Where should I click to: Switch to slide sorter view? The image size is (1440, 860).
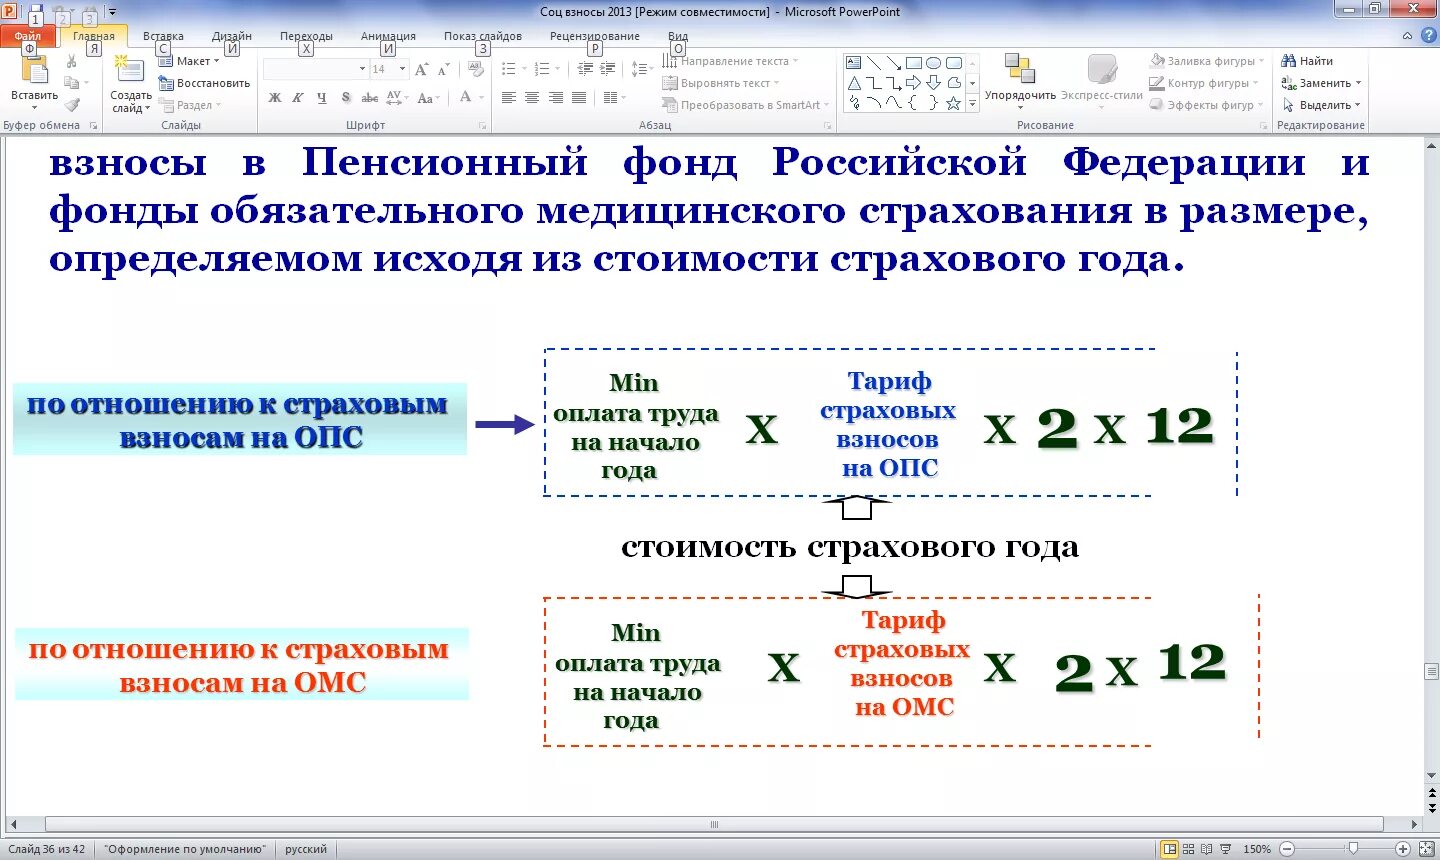point(1188,849)
